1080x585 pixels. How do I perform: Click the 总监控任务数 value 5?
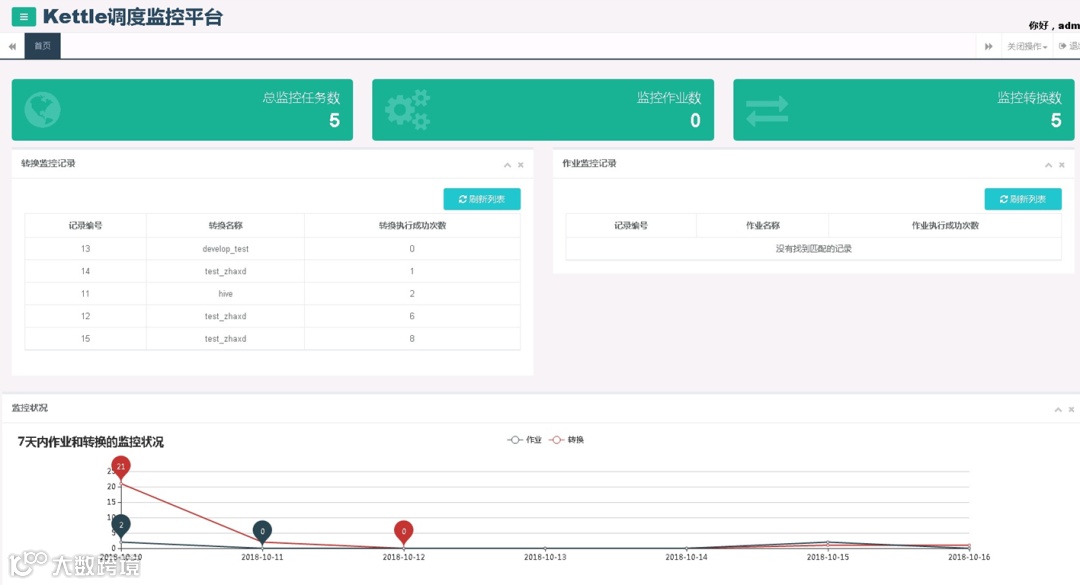tap(334, 121)
